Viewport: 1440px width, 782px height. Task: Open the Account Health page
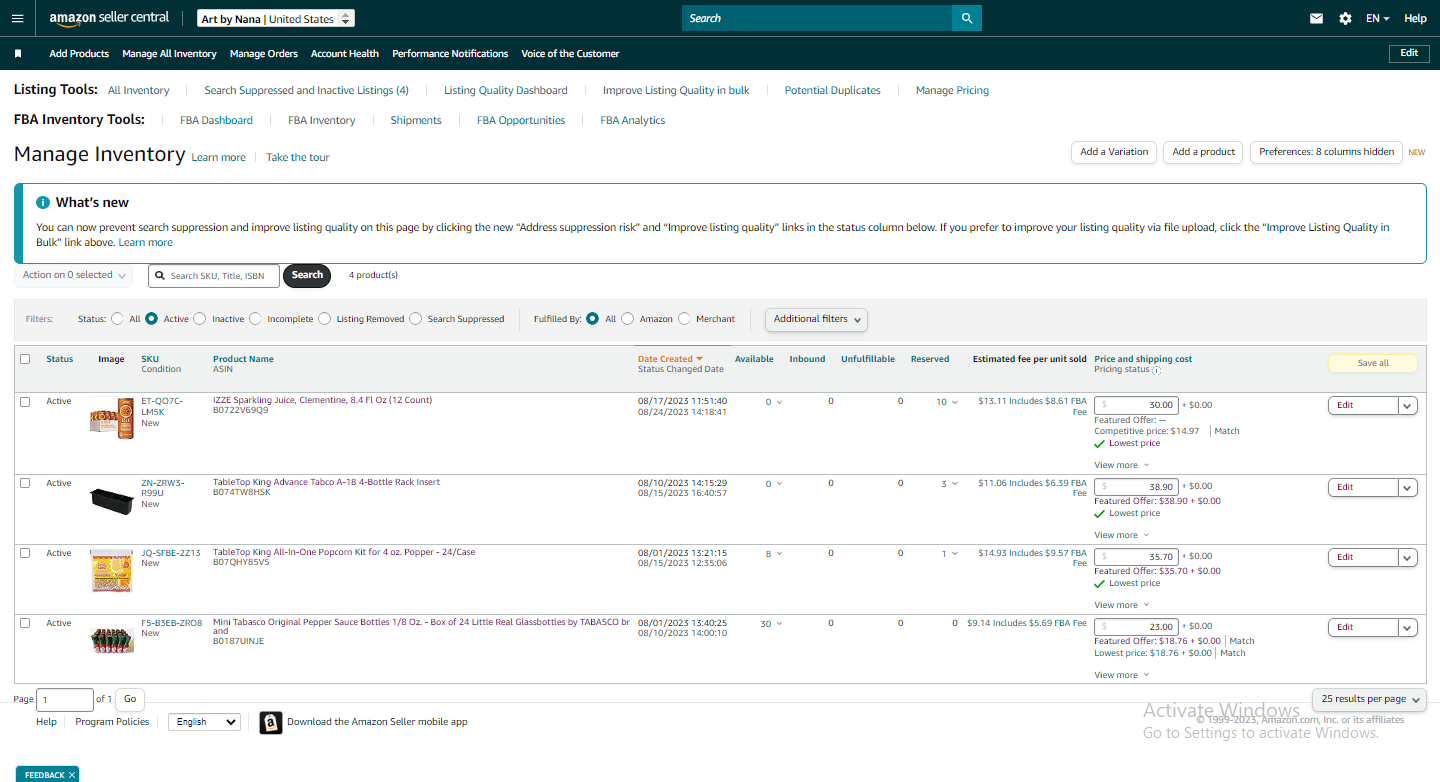pos(345,54)
